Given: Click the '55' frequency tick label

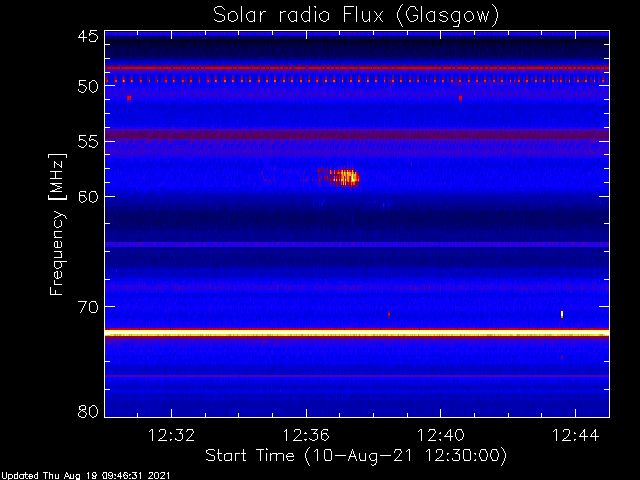Looking at the screenshot, I should (88, 142).
